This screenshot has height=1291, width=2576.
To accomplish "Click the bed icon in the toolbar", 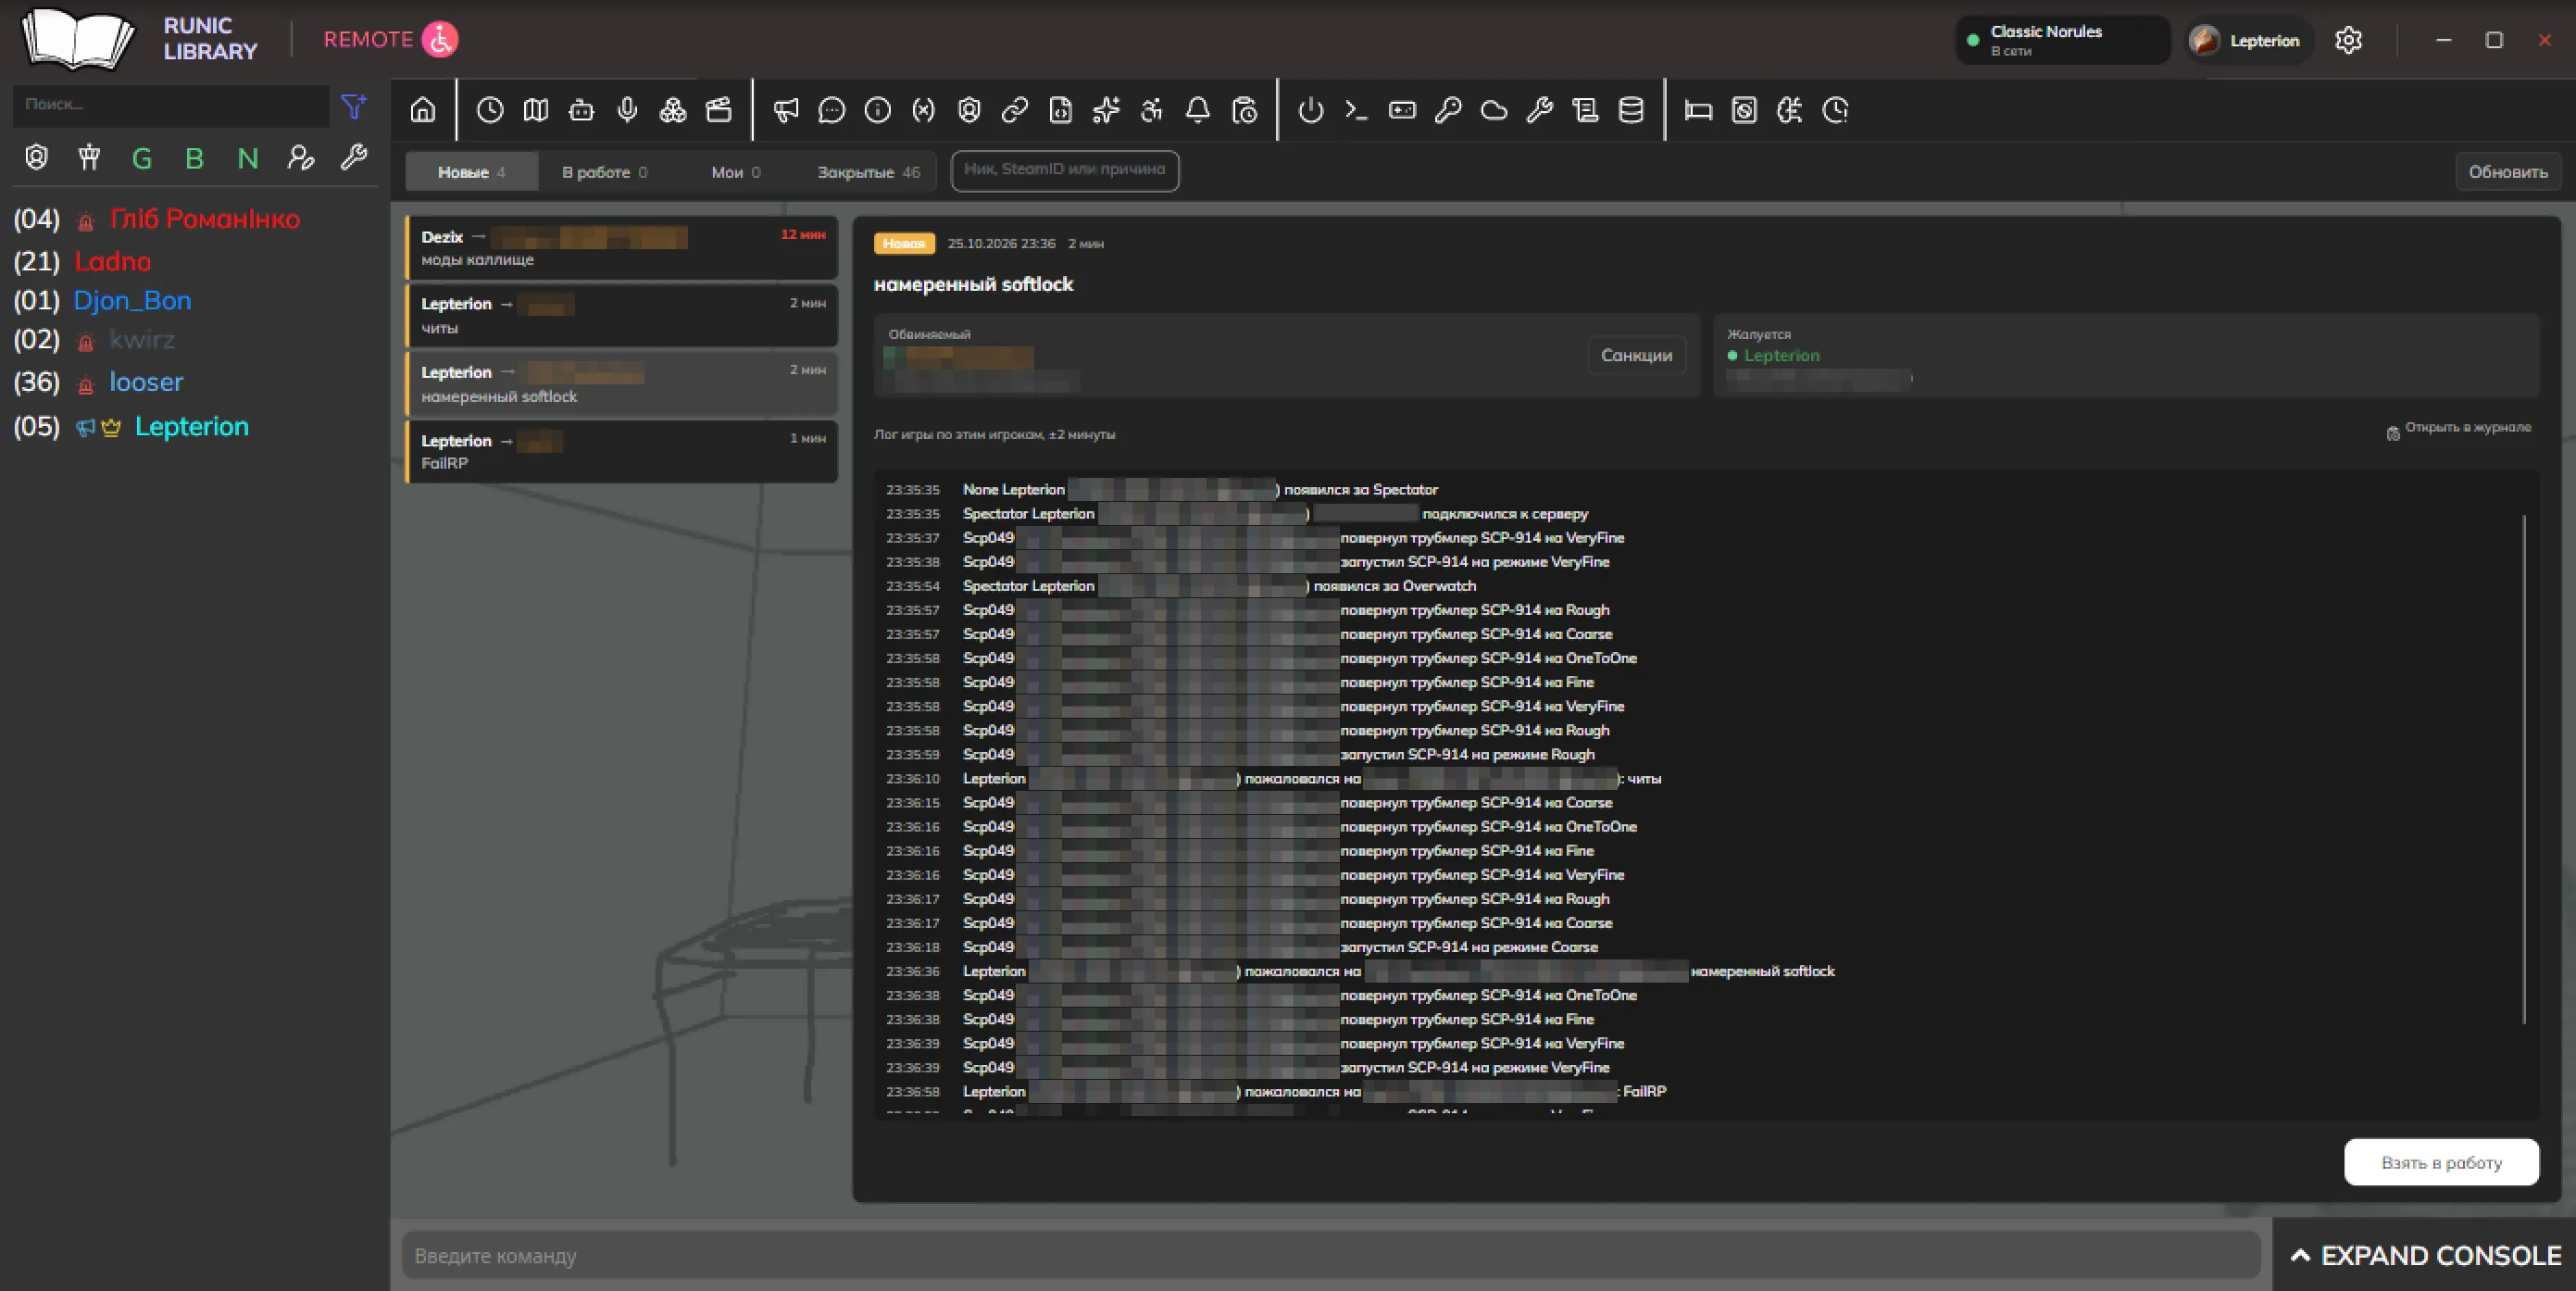I will [x=1698, y=110].
